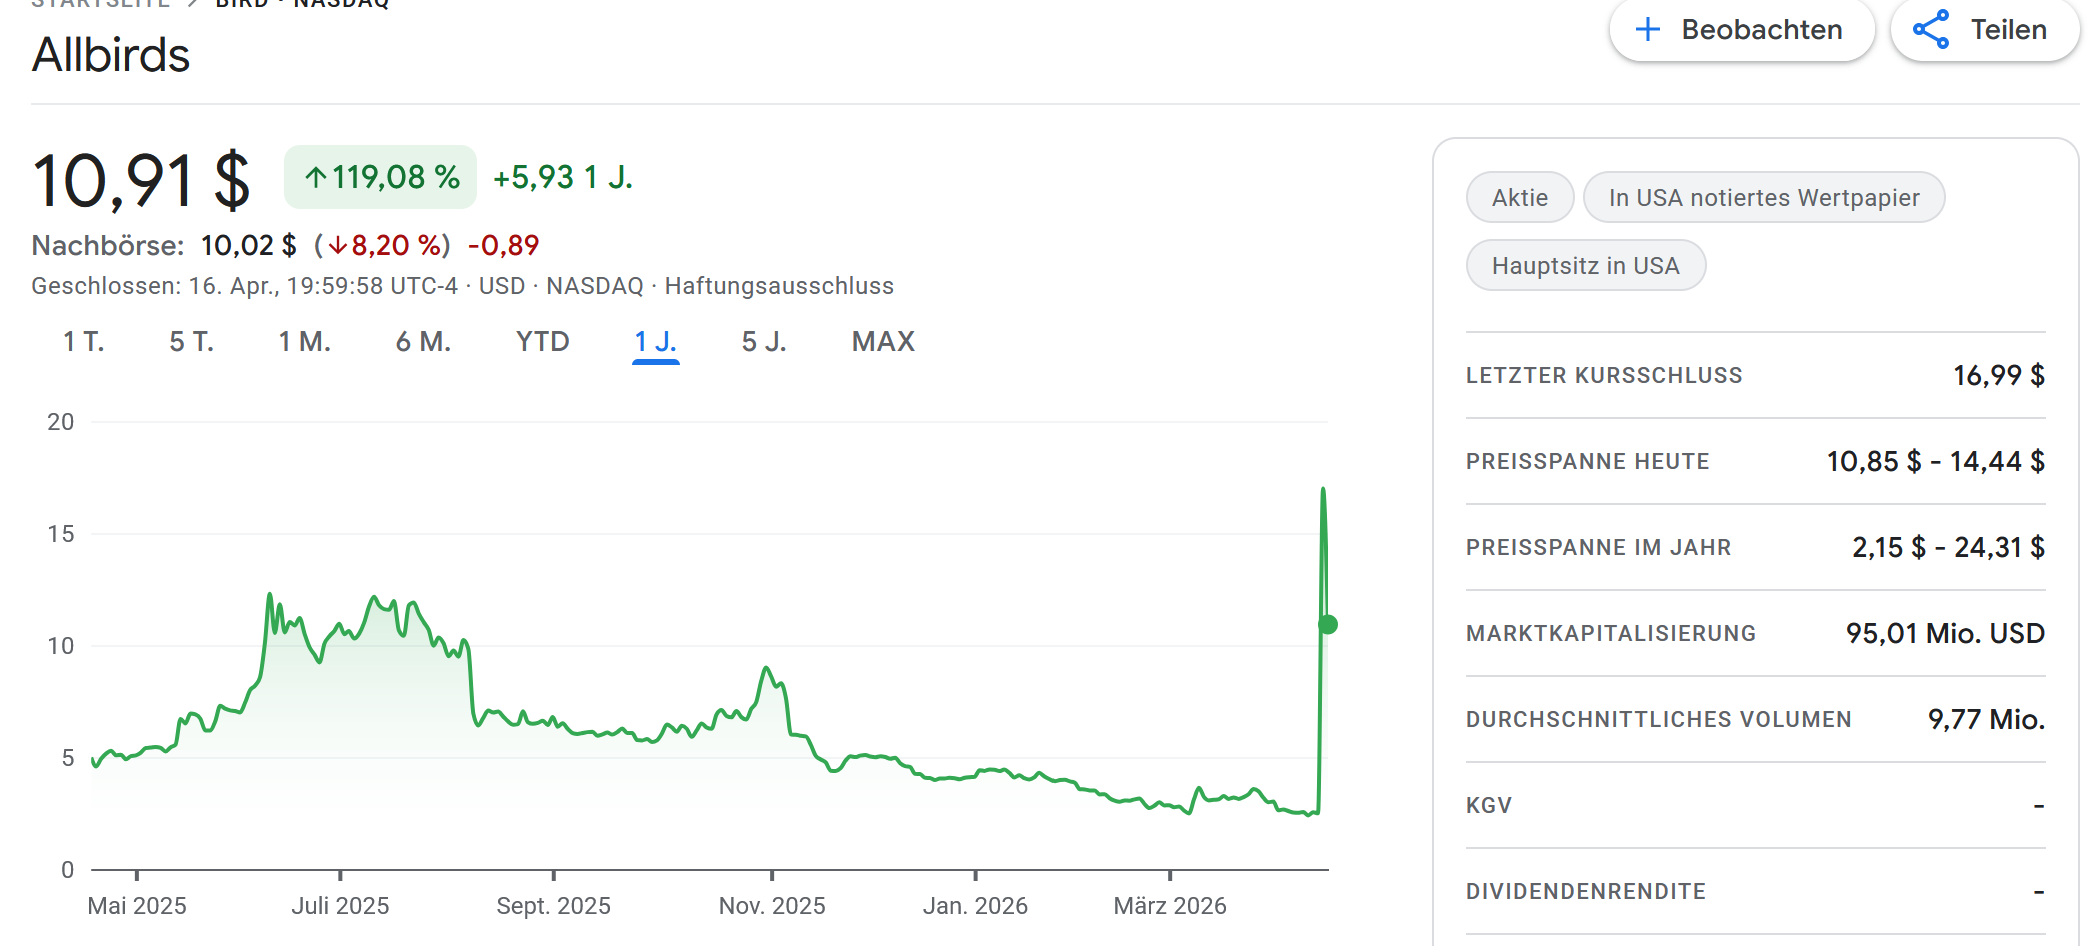Click the red down arrow in Nachbörse line
Viewport: 2098px width, 946px height.
[x=338, y=246]
